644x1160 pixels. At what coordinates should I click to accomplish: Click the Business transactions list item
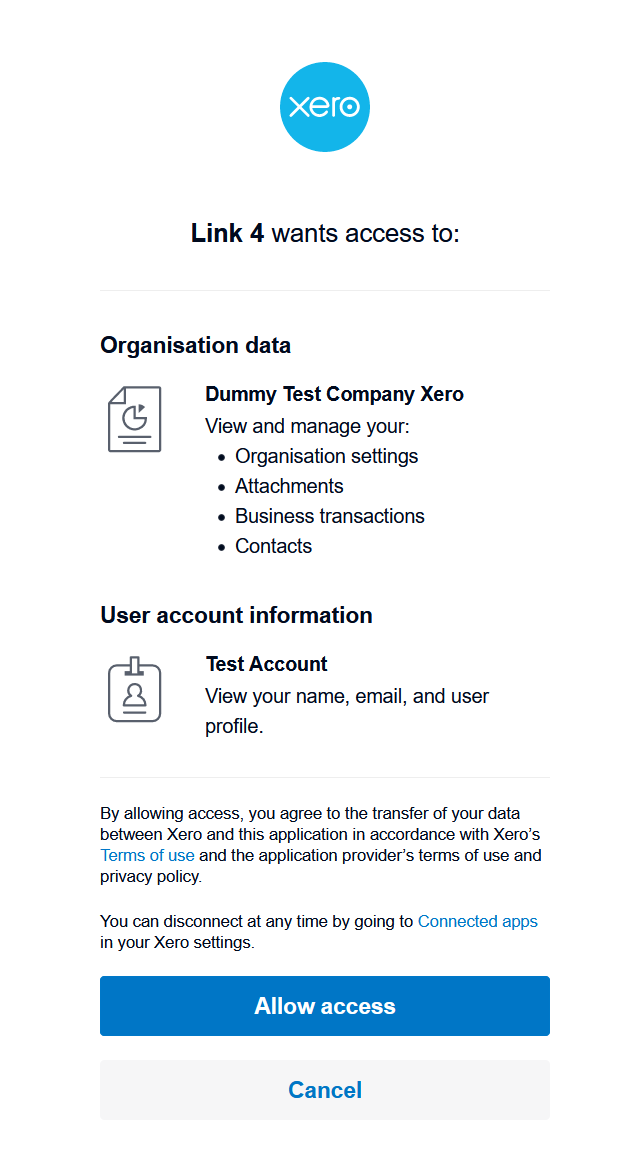pos(329,516)
